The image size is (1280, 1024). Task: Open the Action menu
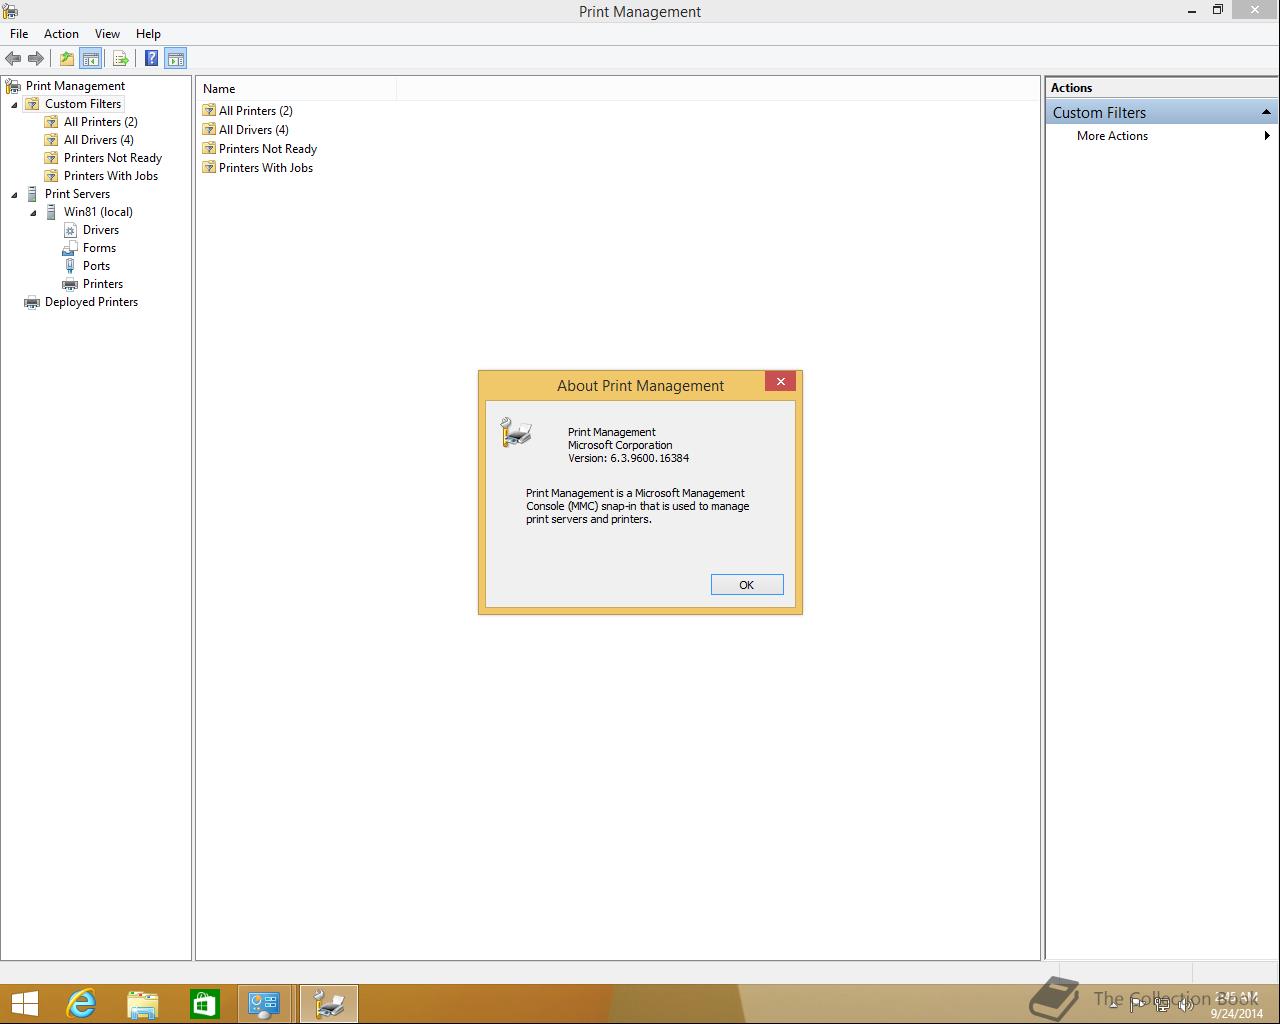coord(61,34)
